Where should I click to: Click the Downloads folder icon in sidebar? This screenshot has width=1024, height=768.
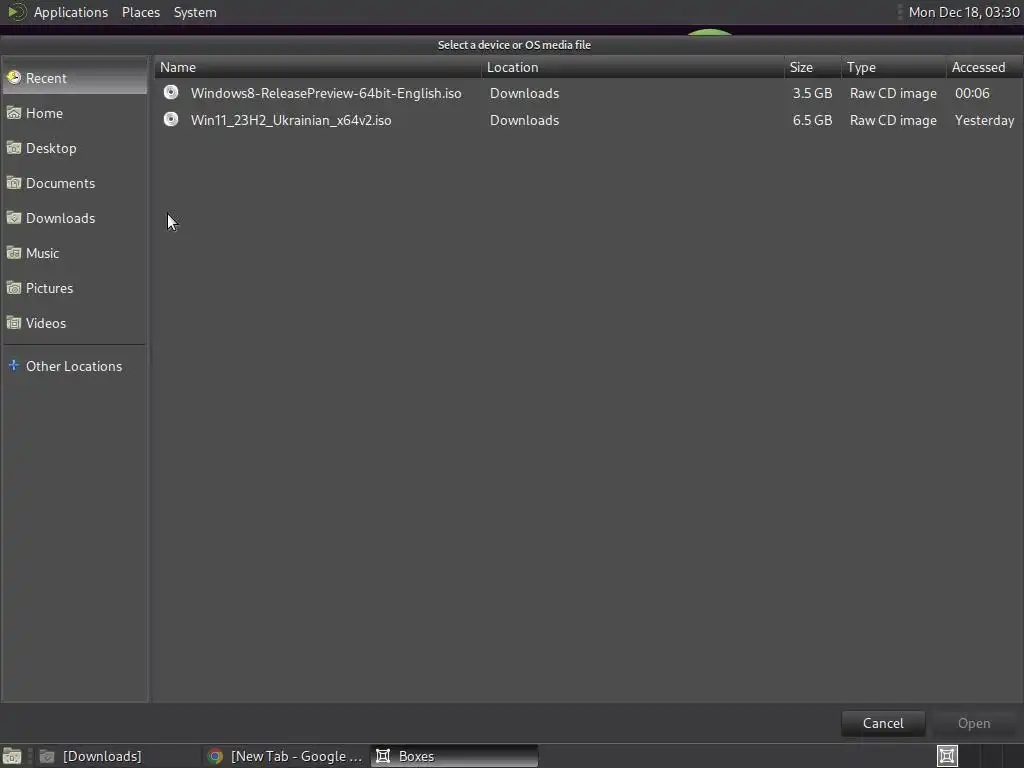14,217
